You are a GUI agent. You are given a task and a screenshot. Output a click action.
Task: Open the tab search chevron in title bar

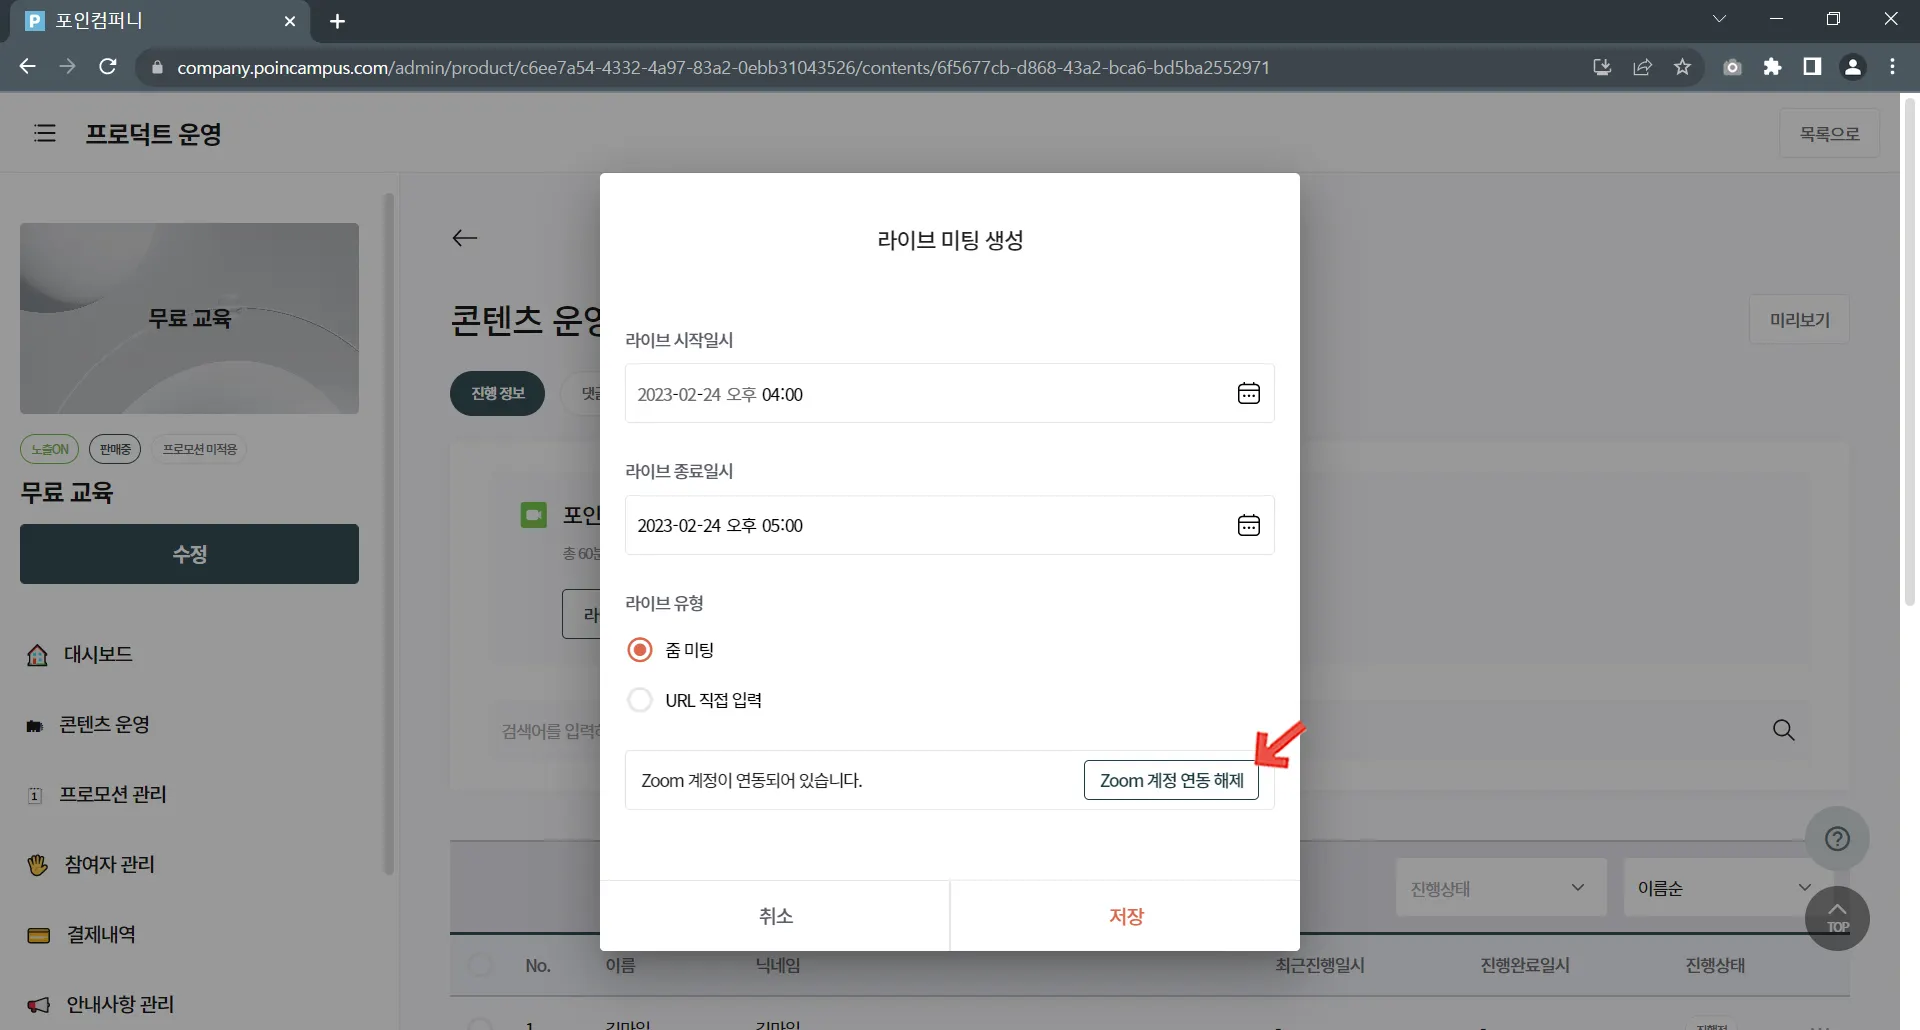1719,19
